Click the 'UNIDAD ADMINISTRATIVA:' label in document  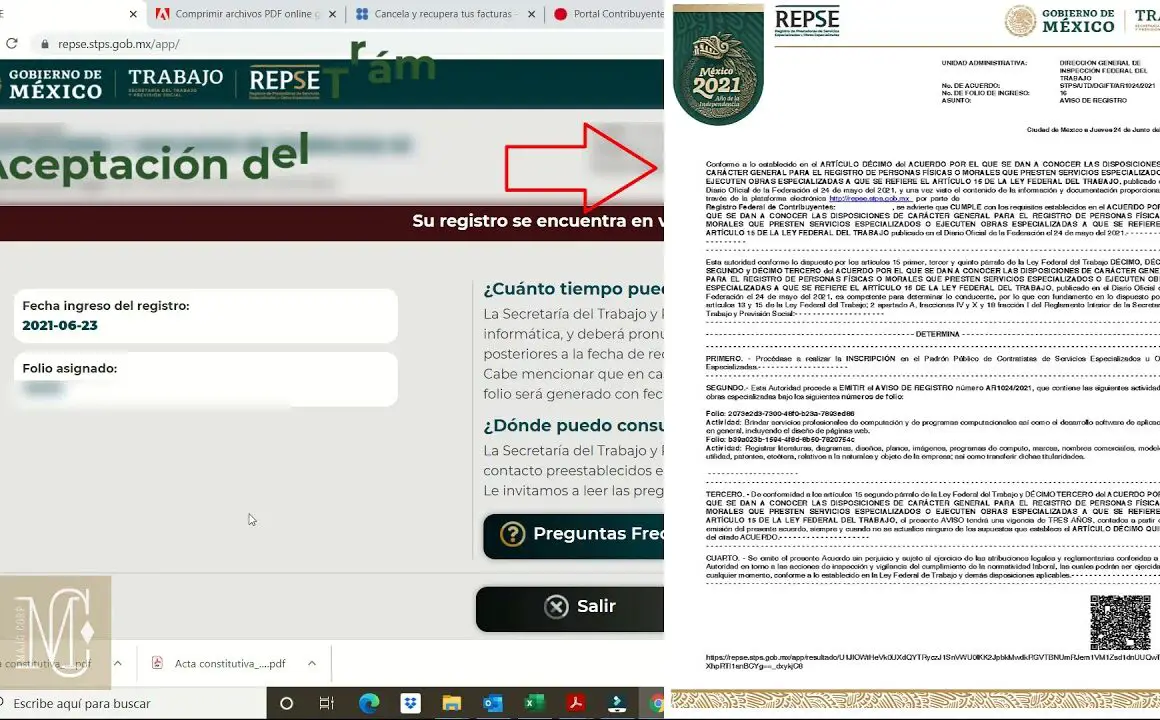point(984,64)
